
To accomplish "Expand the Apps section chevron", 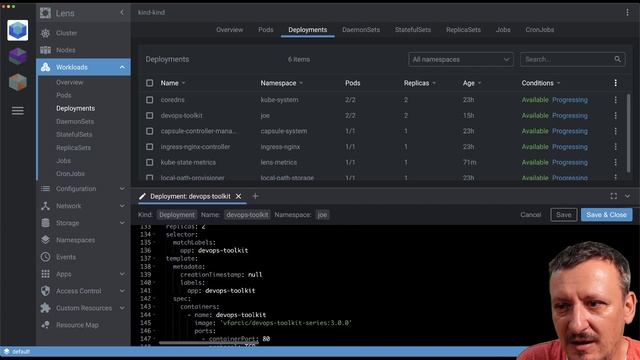I will (122, 274).
